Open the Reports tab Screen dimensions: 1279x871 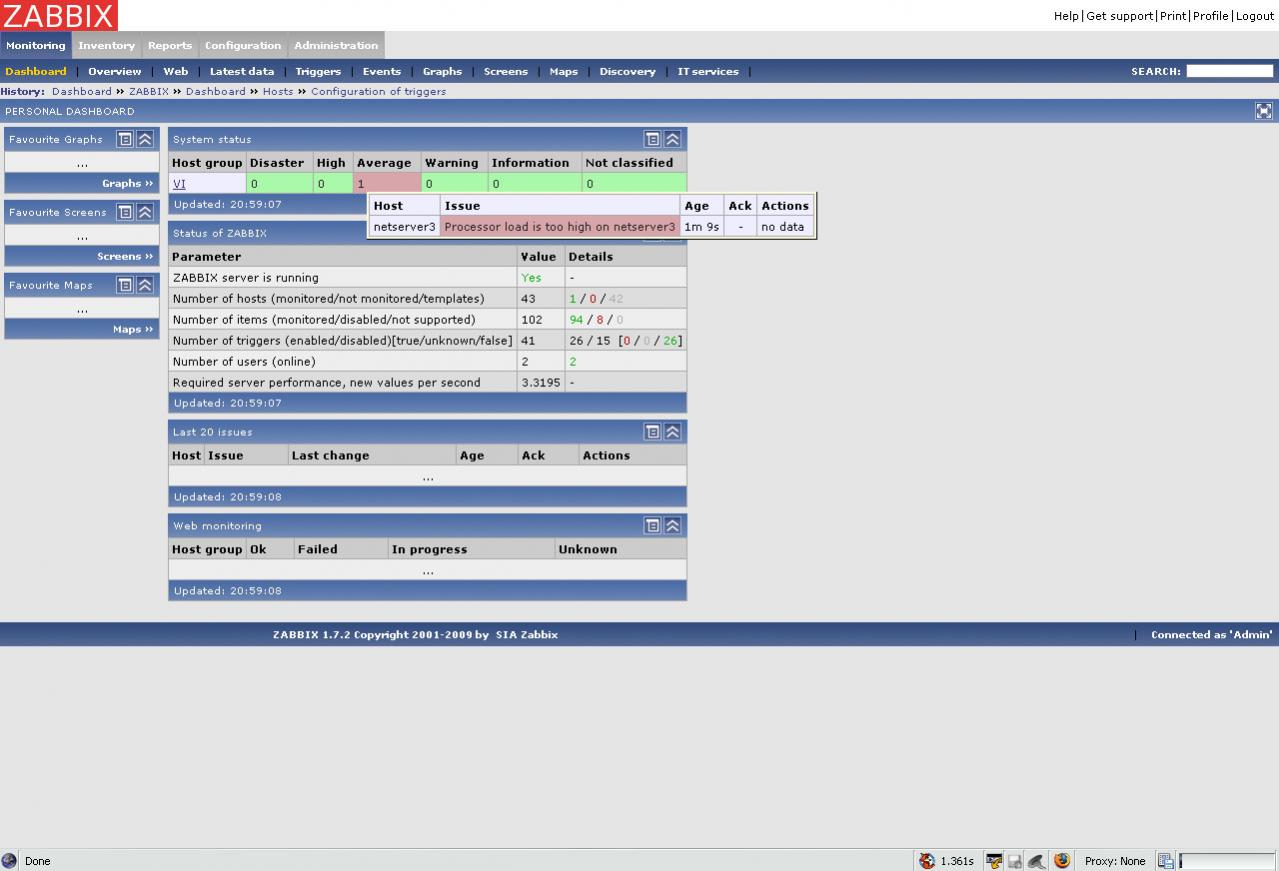coord(170,45)
